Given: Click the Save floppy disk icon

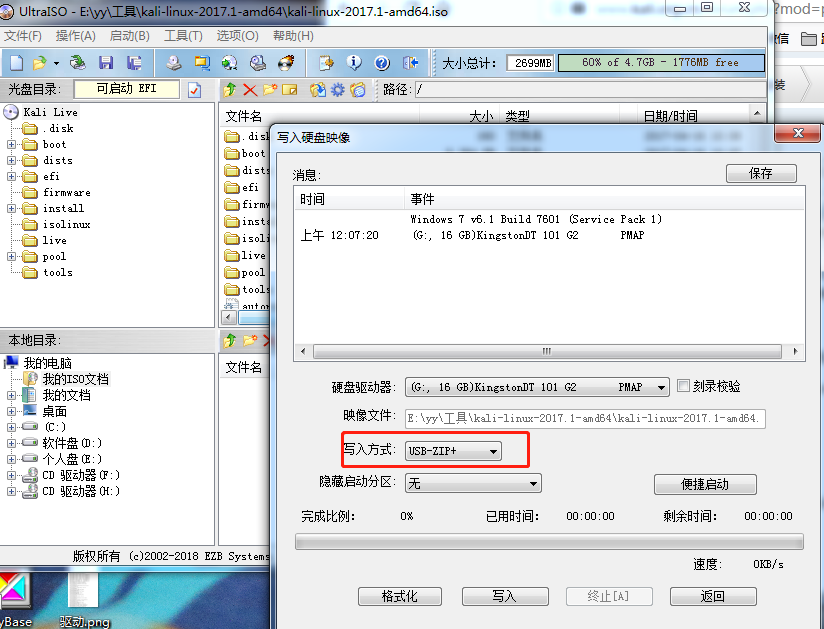Looking at the screenshot, I should click(x=106, y=63).
